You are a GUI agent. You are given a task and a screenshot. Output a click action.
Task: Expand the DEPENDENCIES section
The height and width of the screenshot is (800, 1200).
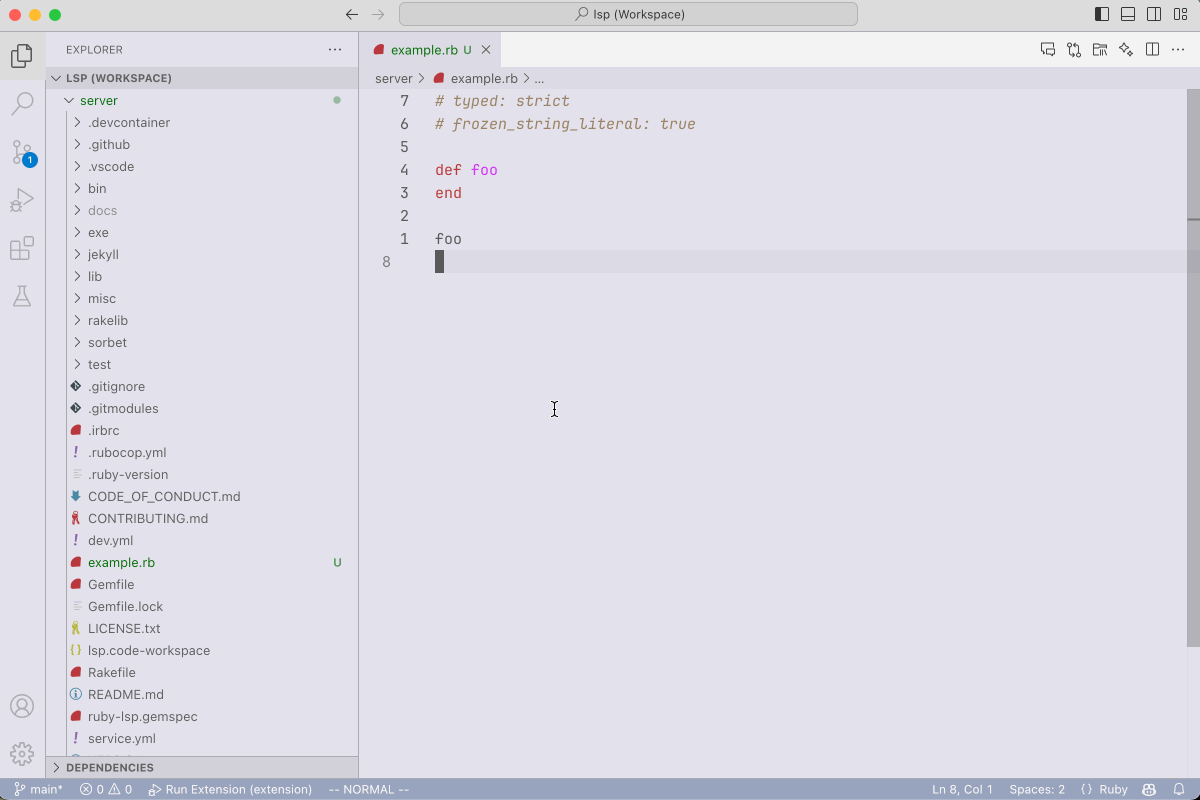[x=202, y=767]
